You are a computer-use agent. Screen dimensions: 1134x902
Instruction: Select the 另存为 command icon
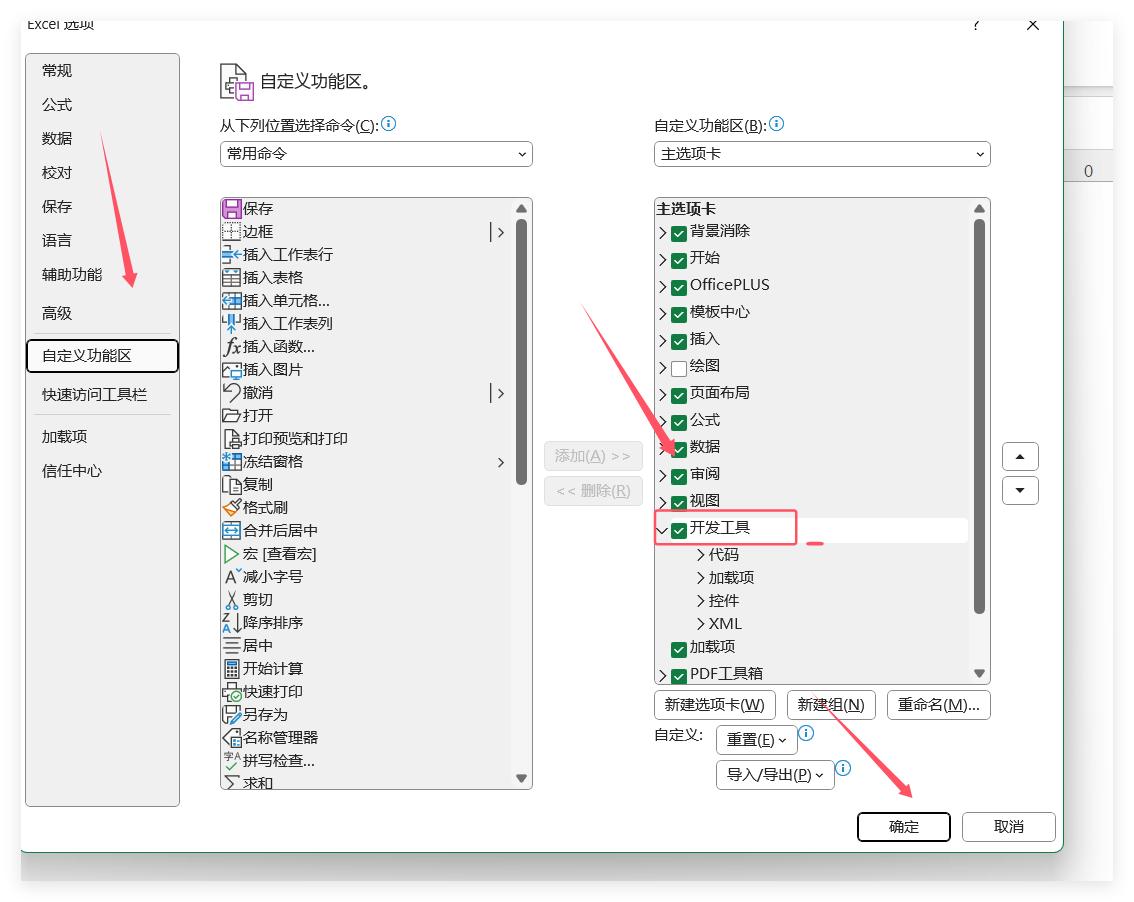231,715
